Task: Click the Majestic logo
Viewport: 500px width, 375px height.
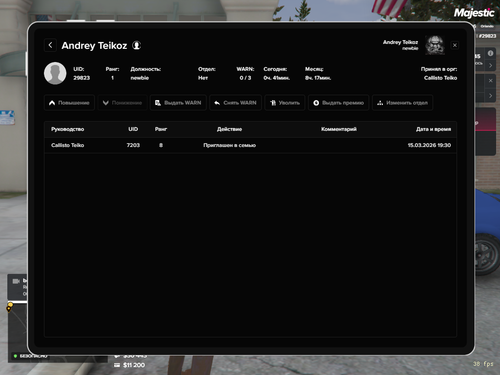Action: tap(474, 13)
